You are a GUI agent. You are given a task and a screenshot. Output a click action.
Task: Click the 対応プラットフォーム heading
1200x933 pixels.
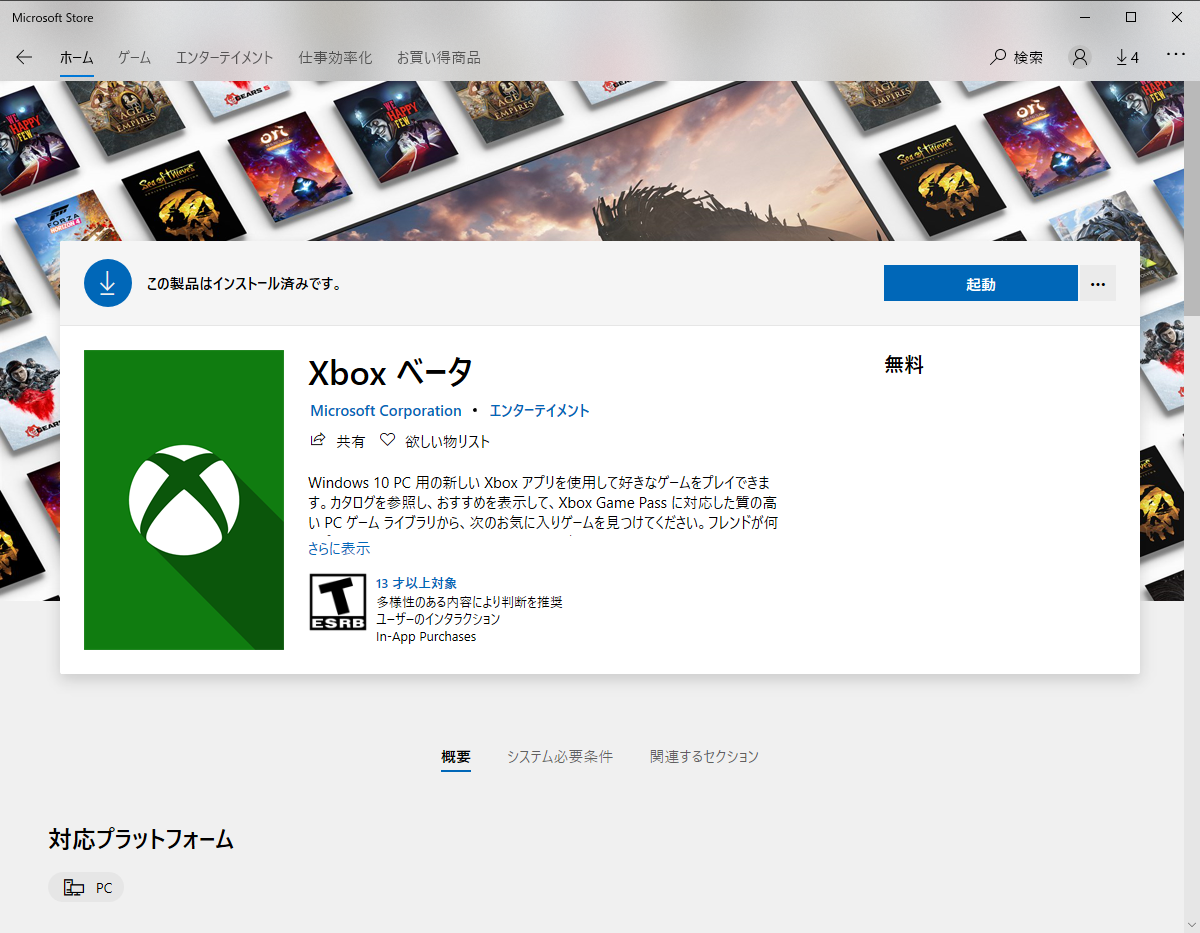(x=141, y=839)
